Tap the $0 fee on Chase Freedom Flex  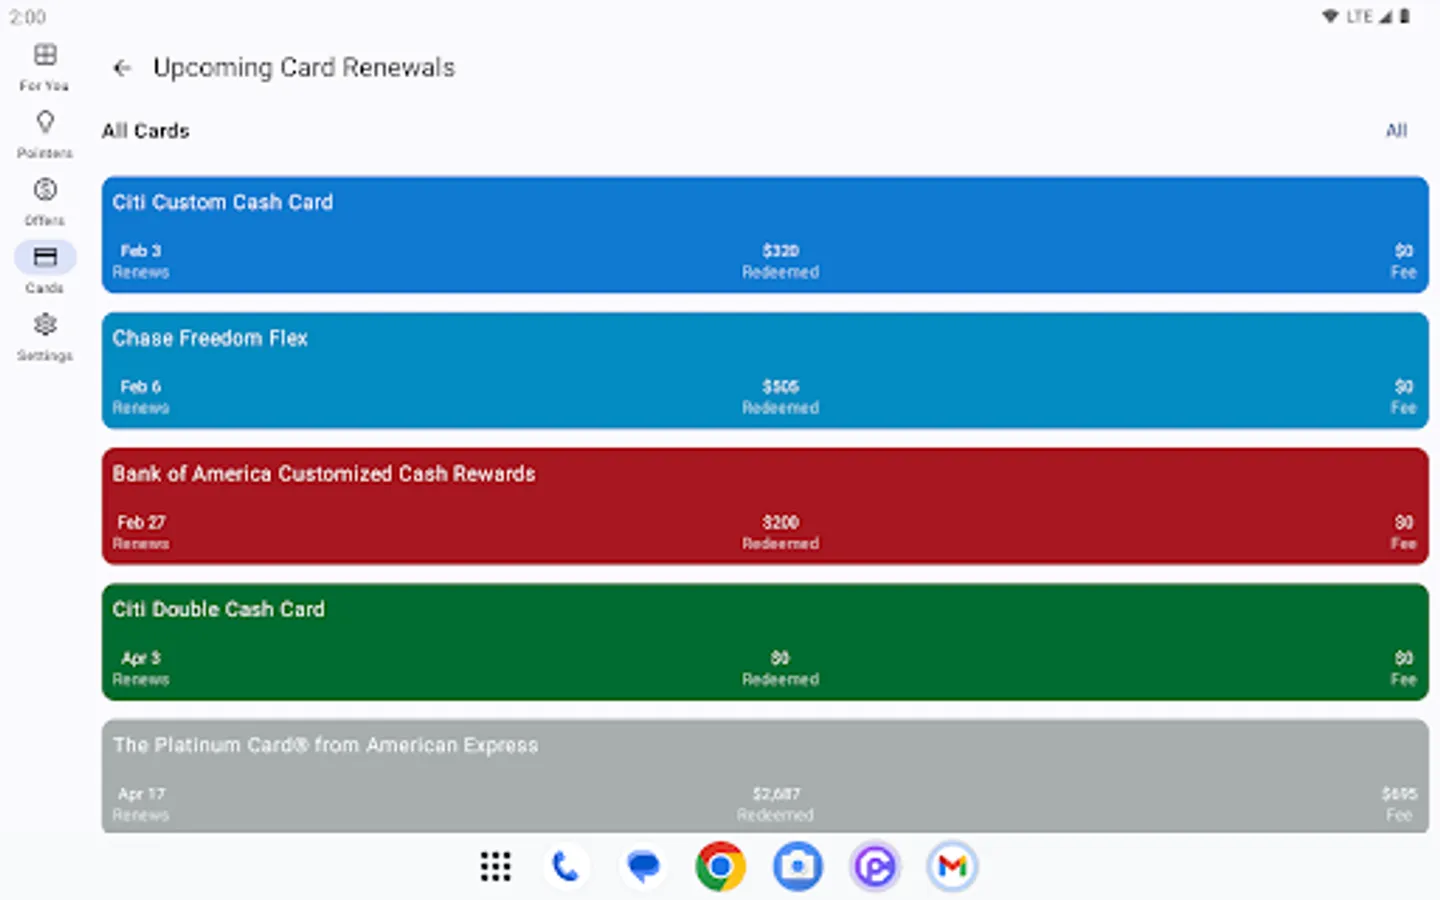(1404, 386)
